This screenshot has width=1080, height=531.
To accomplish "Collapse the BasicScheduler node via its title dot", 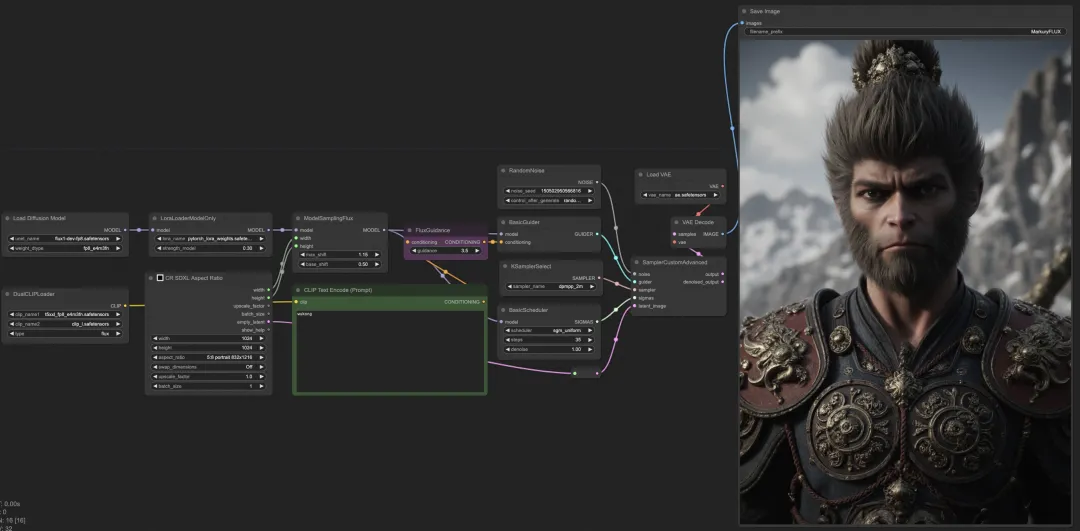I will 503,310.
